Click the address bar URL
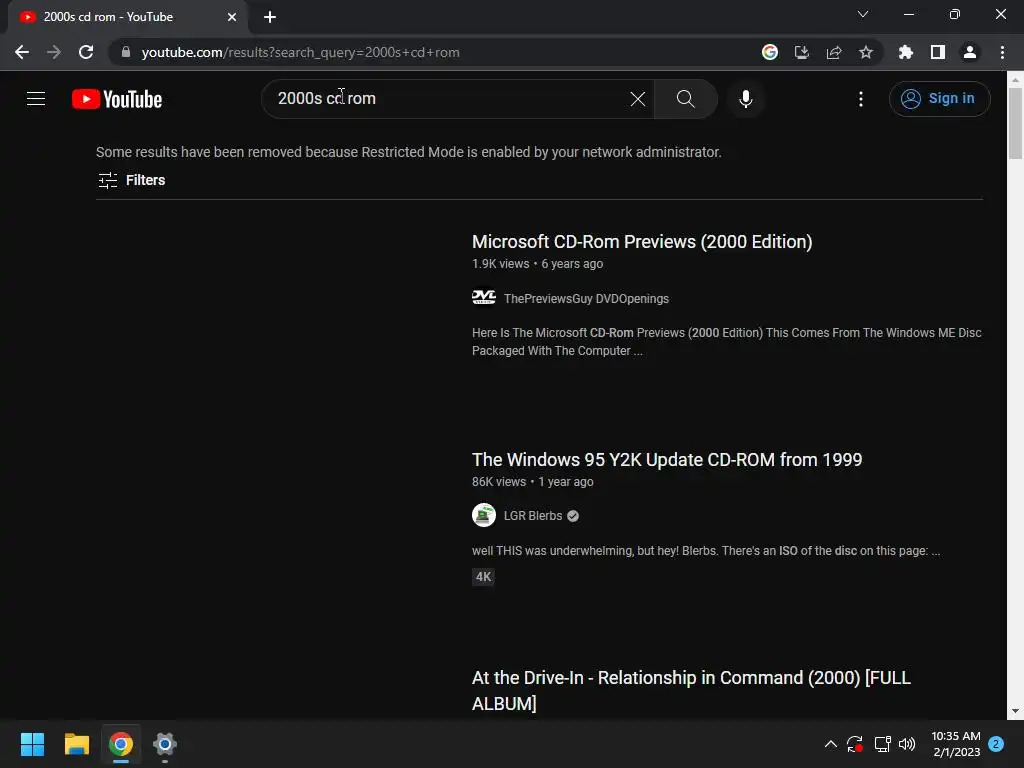This screenshot has width=1024, height=768. click(x=300, y=52)
